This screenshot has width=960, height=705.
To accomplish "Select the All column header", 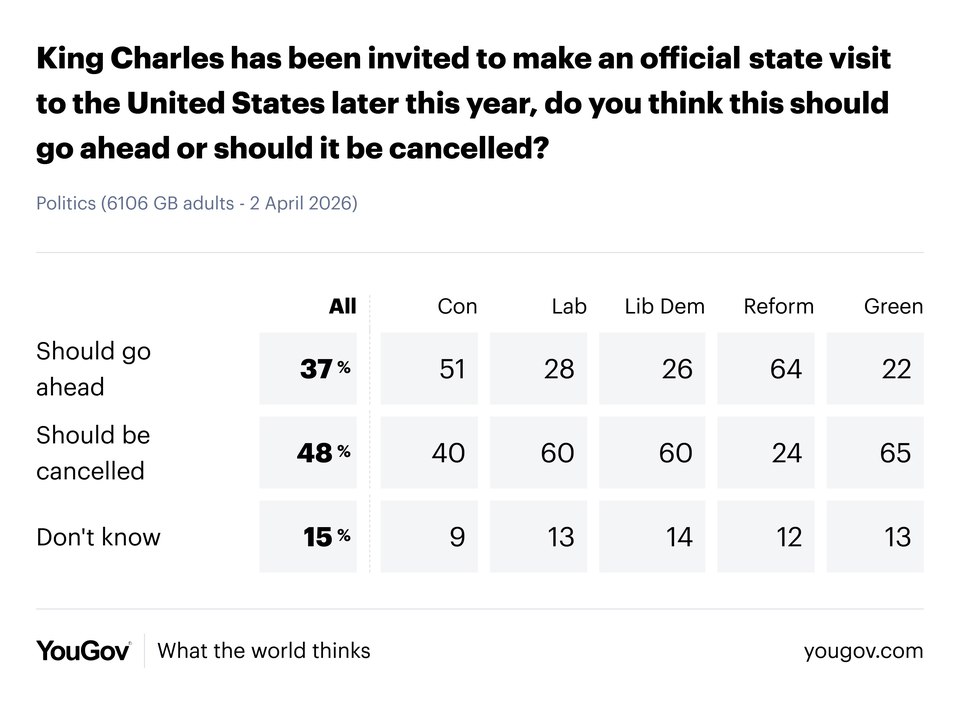I will (x=342, y=307).
